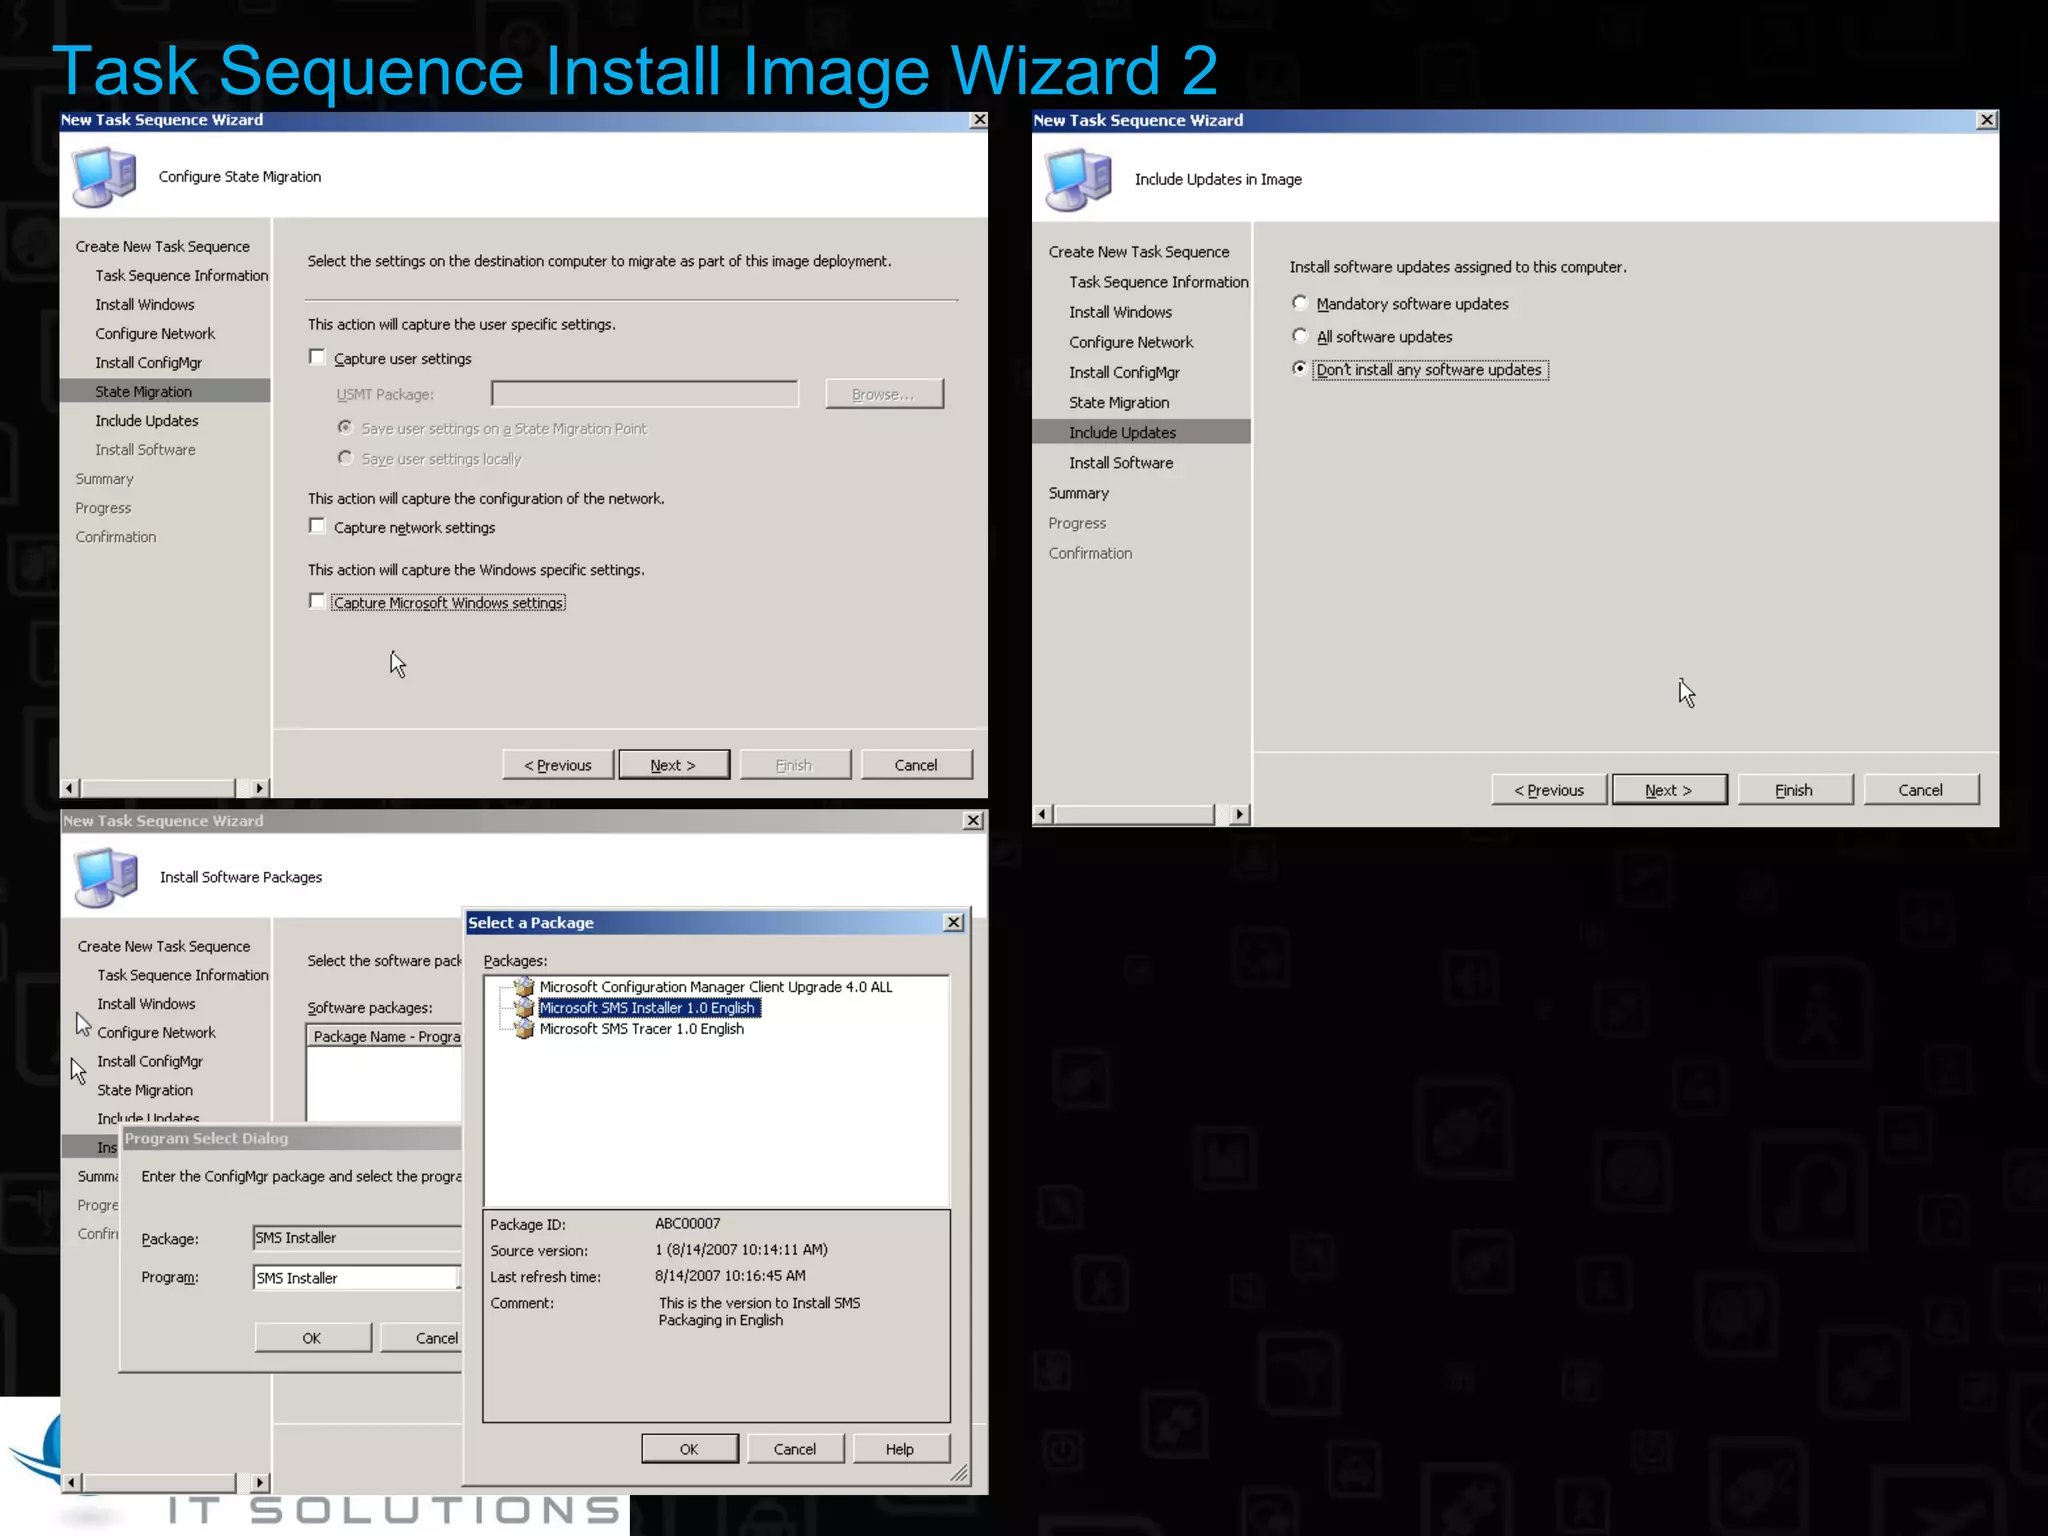
Task: Click the Package field showing SMS Installer
Action: click(357, 1238)
